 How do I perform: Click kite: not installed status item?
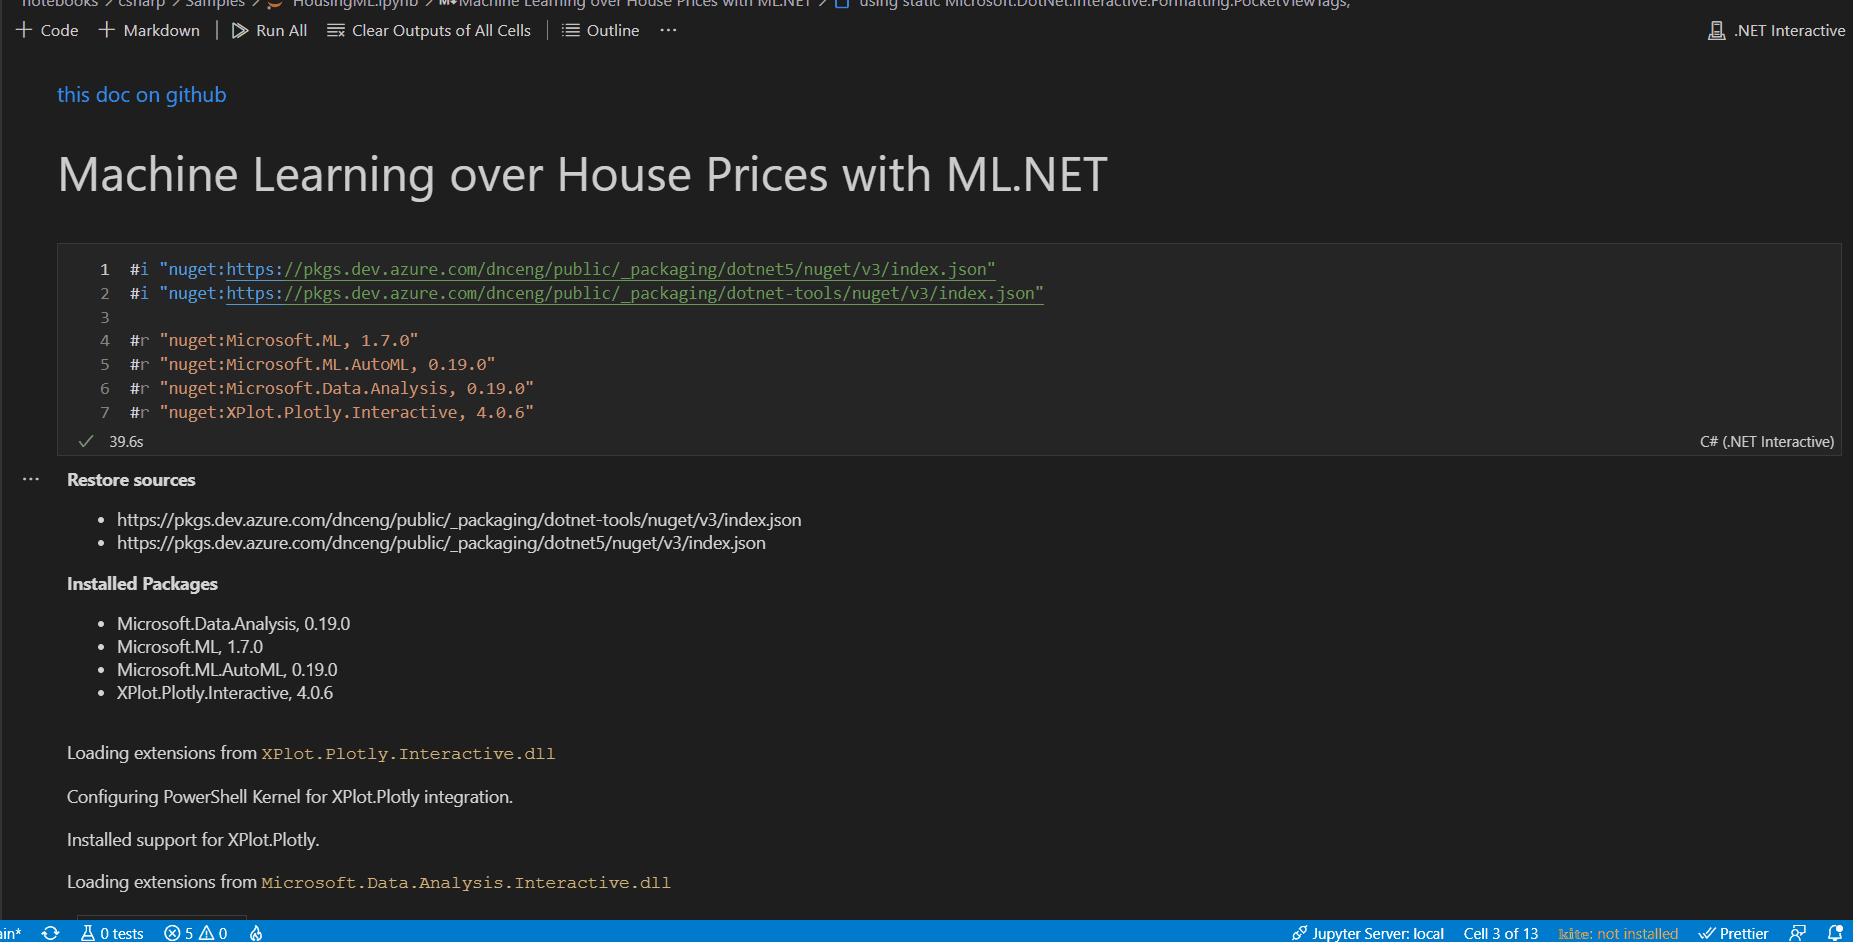coord(1618,933)
